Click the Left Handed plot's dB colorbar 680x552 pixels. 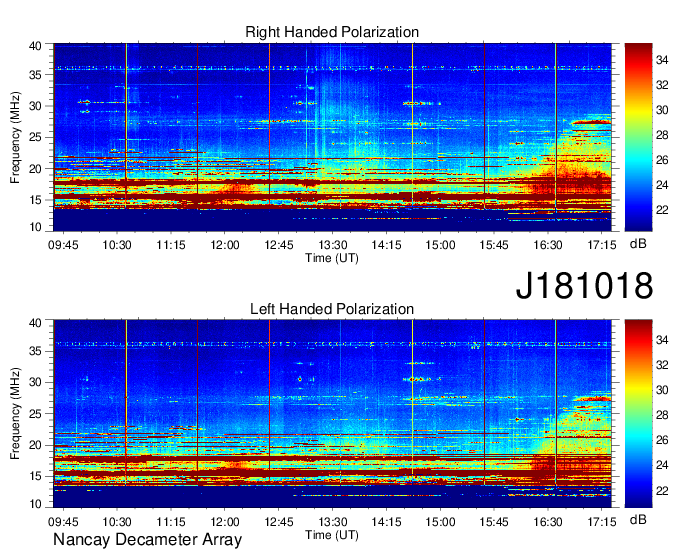pyautogui.click(x=638, y=414)
